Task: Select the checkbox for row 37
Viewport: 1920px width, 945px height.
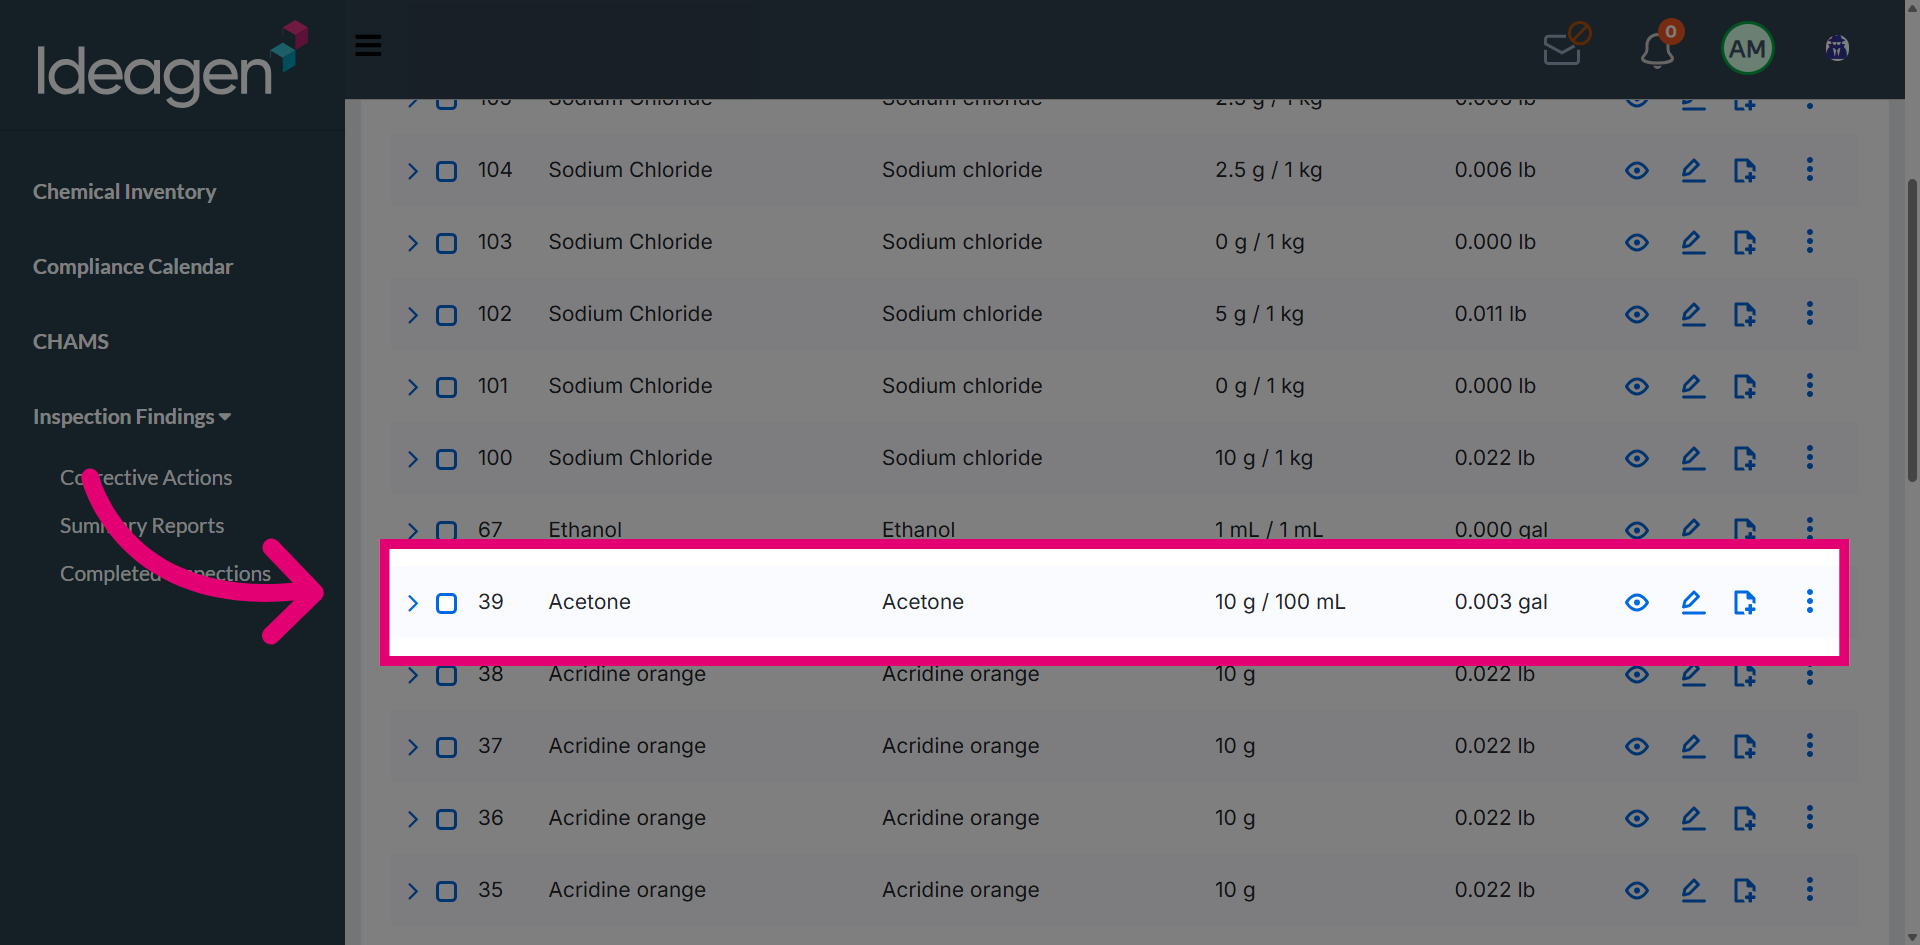Action: (447, 747)
